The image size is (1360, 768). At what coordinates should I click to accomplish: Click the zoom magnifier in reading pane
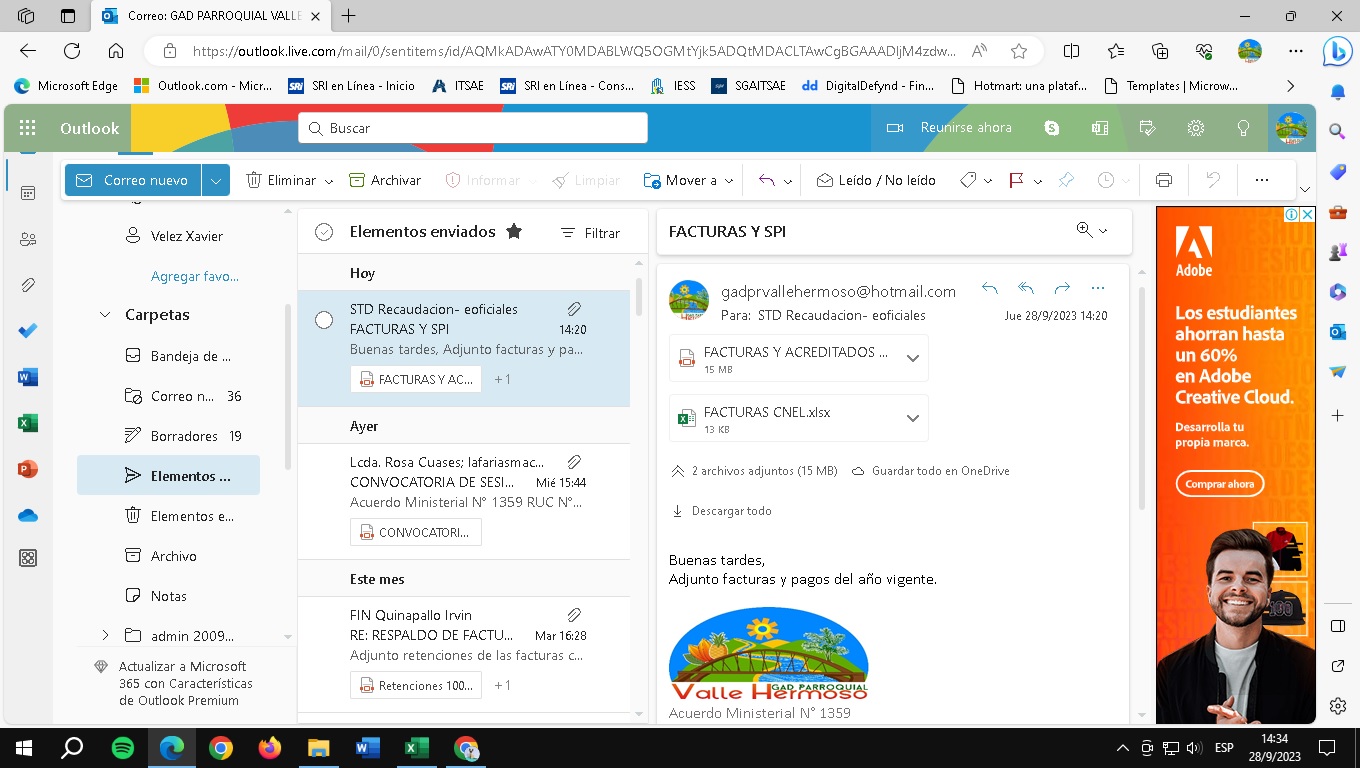pos(1084,230)
